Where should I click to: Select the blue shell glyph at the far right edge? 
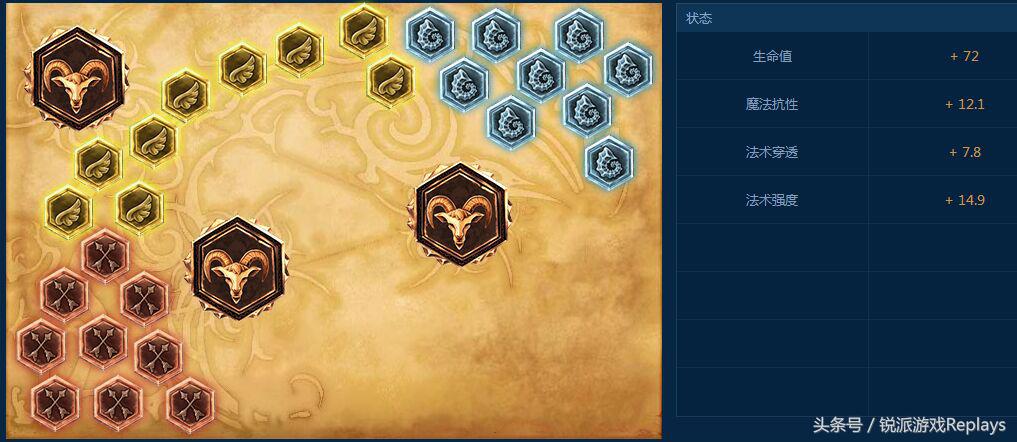pyautogui.click(x=628, y=69)
